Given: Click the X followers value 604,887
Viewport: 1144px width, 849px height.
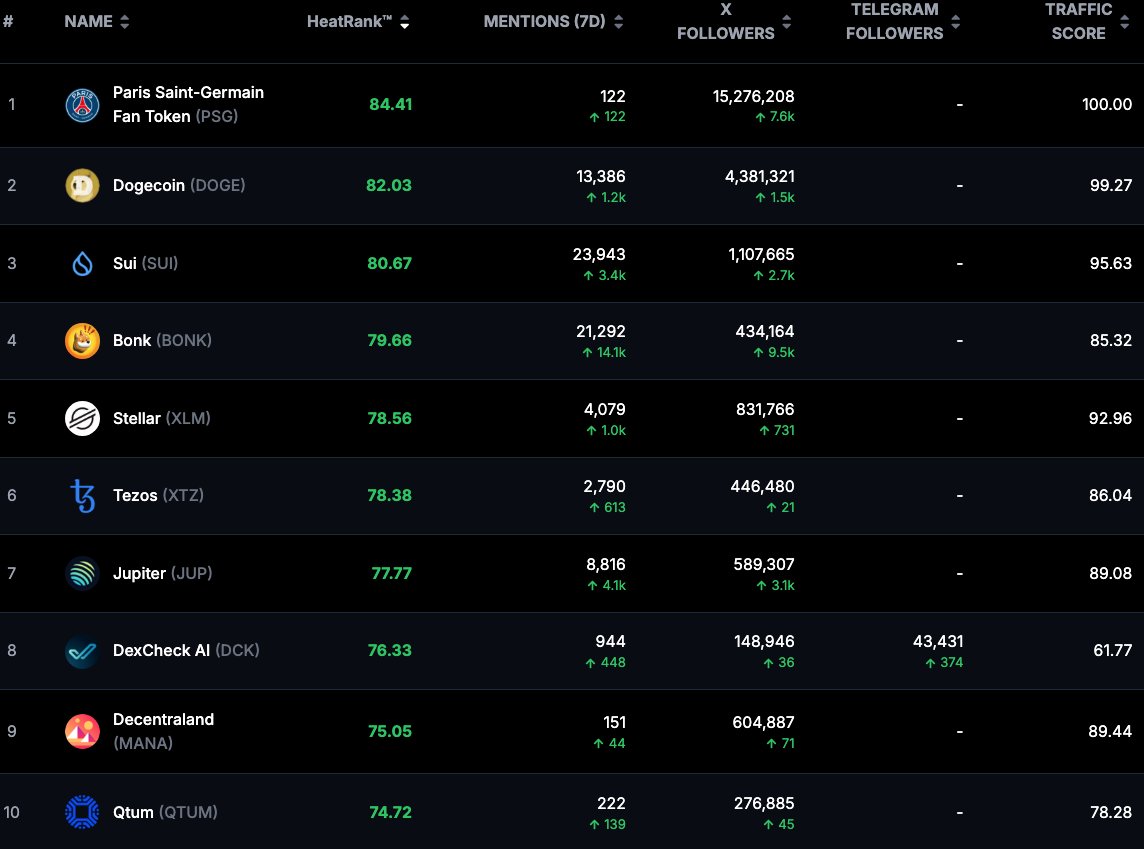Looking at the screenshot, I should [763, 722].
